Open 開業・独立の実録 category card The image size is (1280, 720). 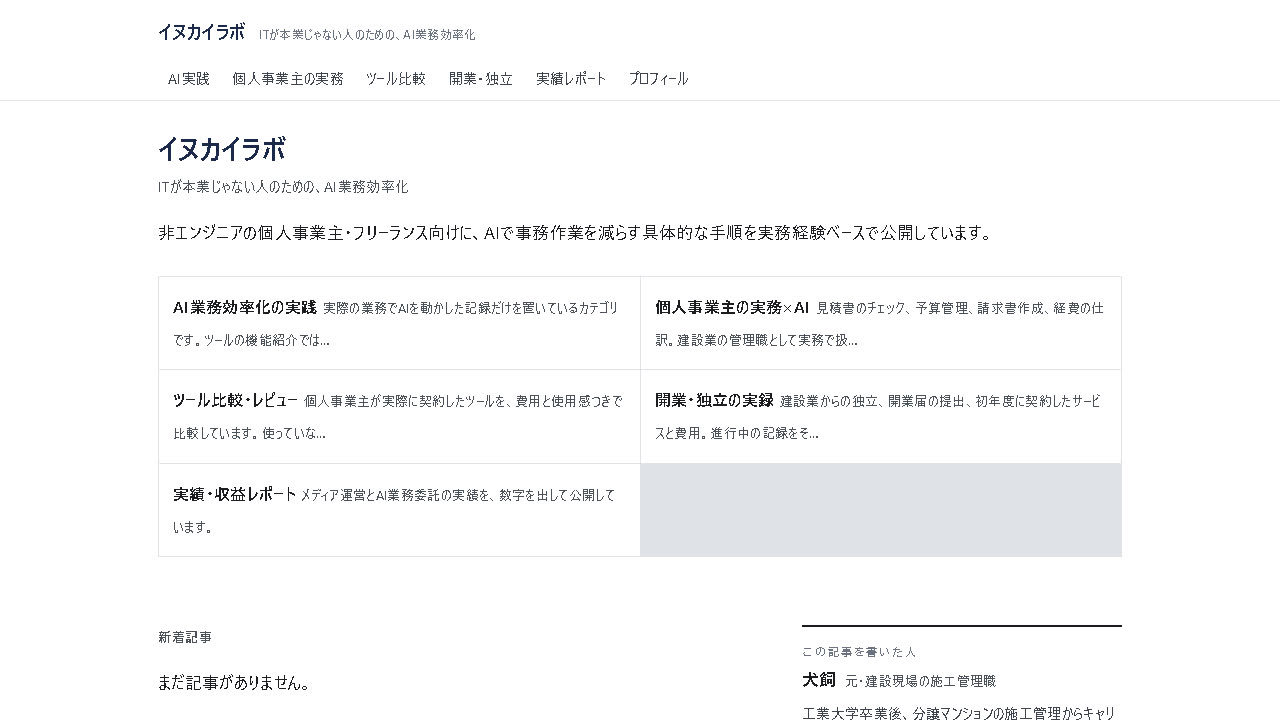point(881,416)
